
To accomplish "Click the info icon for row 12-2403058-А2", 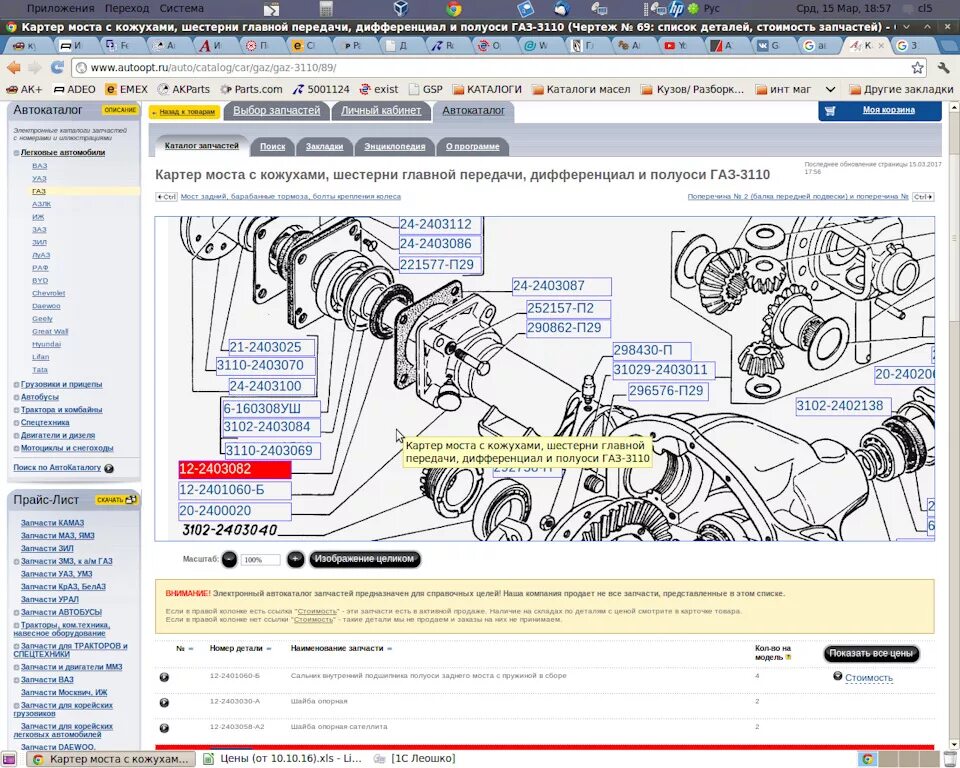I will (164, 728).
